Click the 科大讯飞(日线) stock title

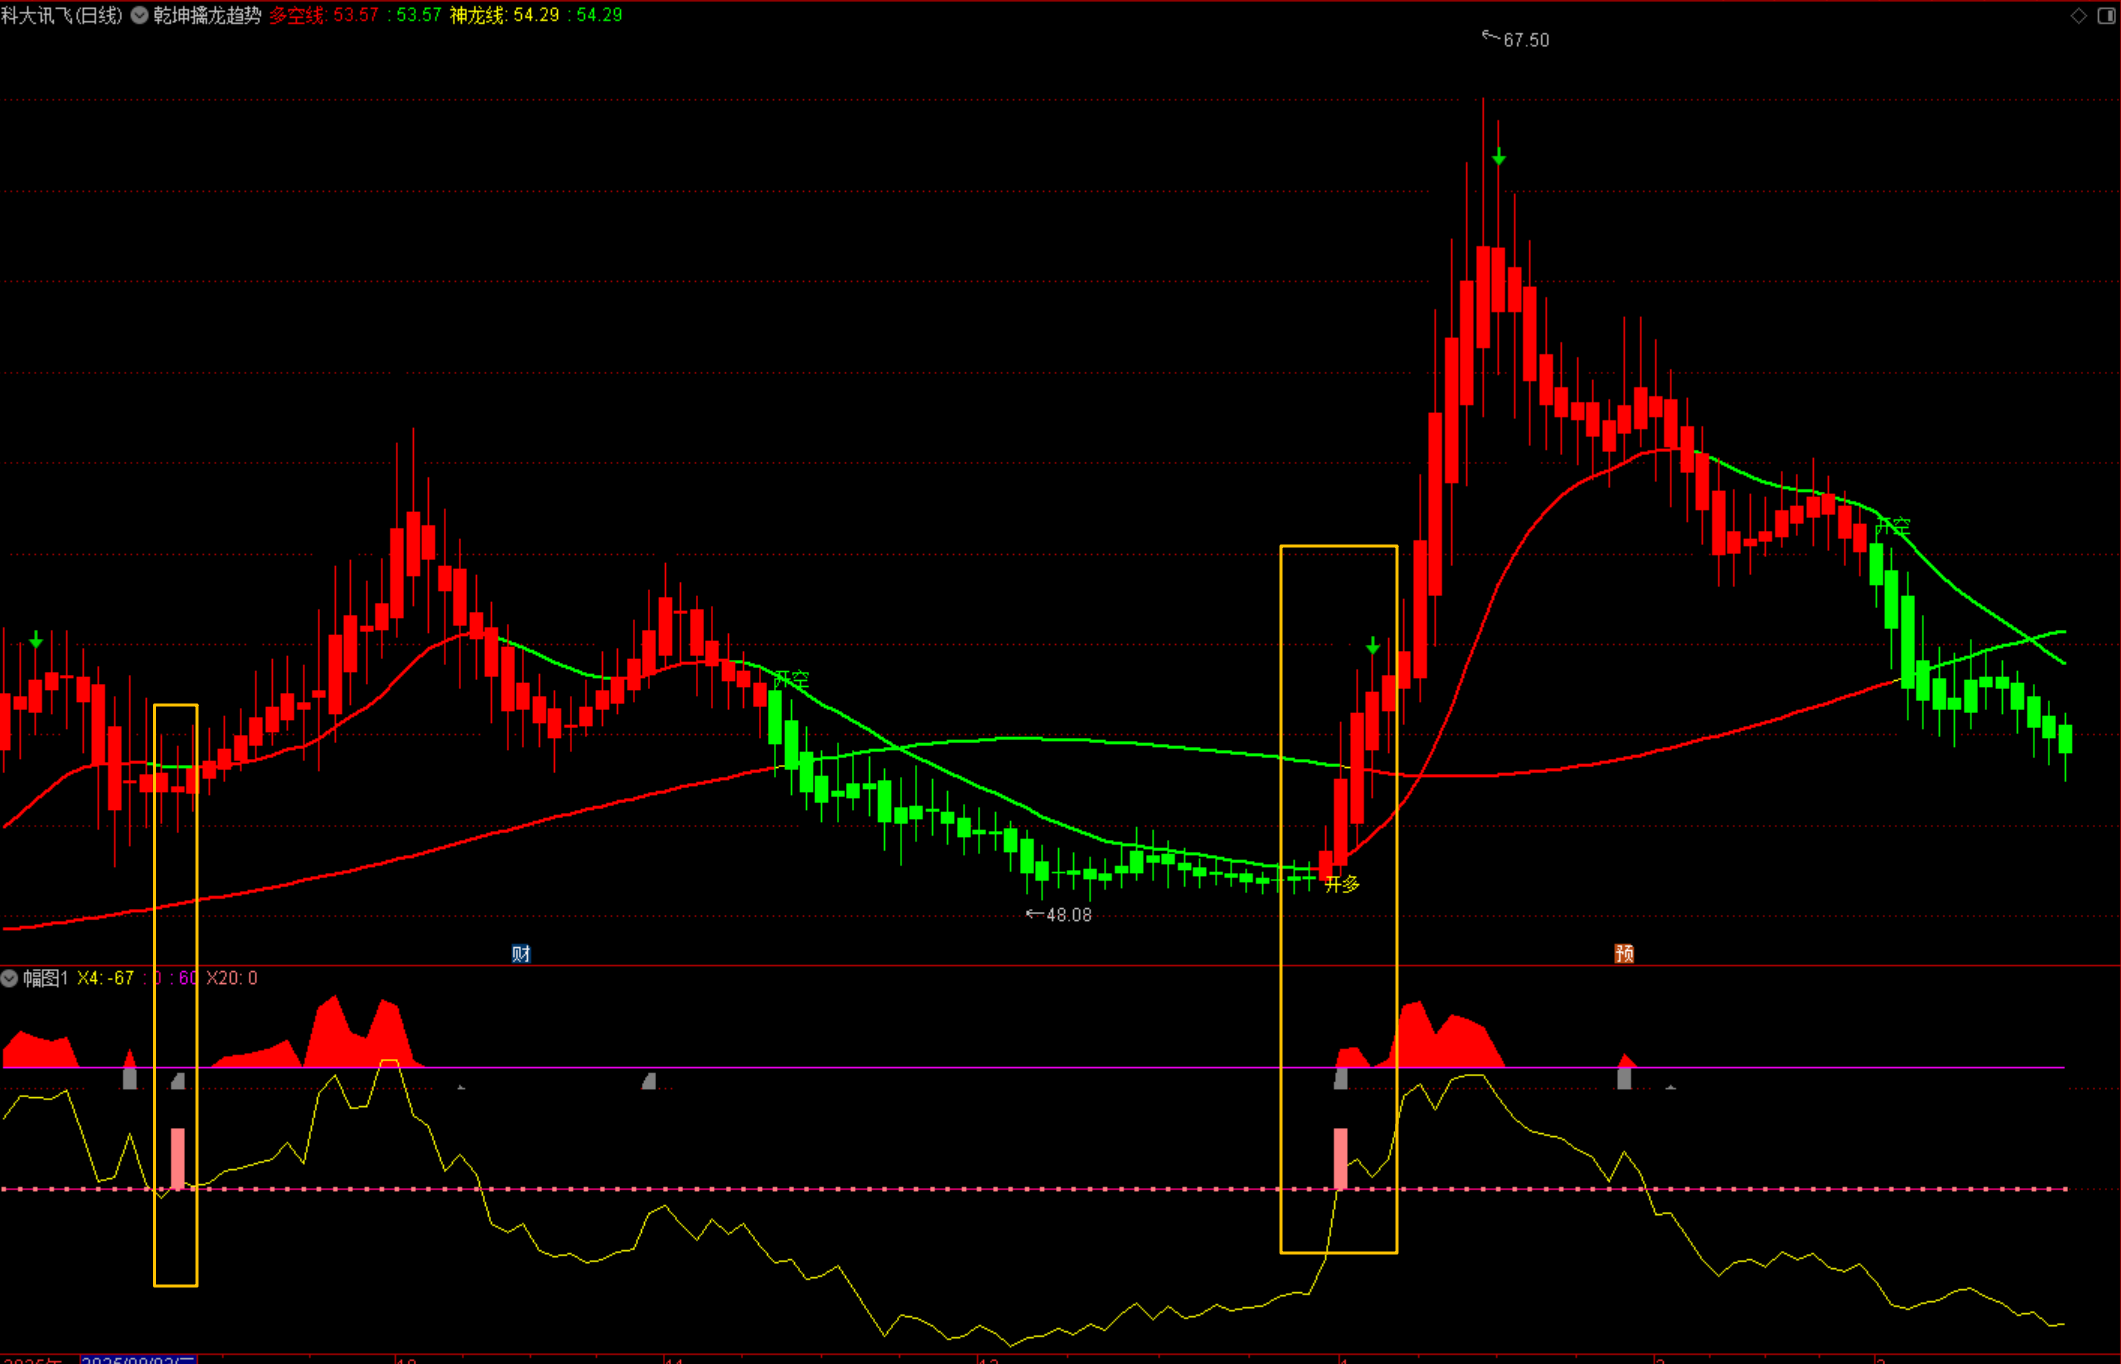pos(62,15)
